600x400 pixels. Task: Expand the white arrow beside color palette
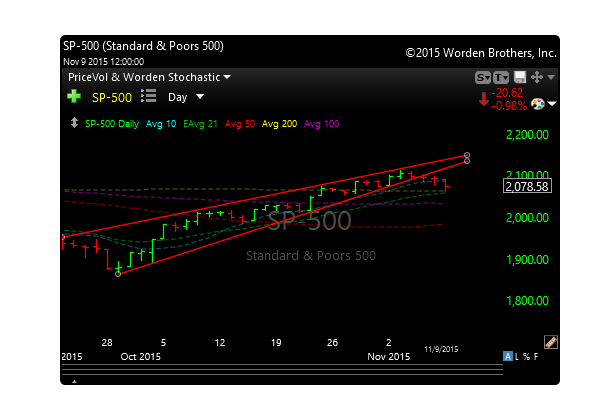tap(552, 103)
